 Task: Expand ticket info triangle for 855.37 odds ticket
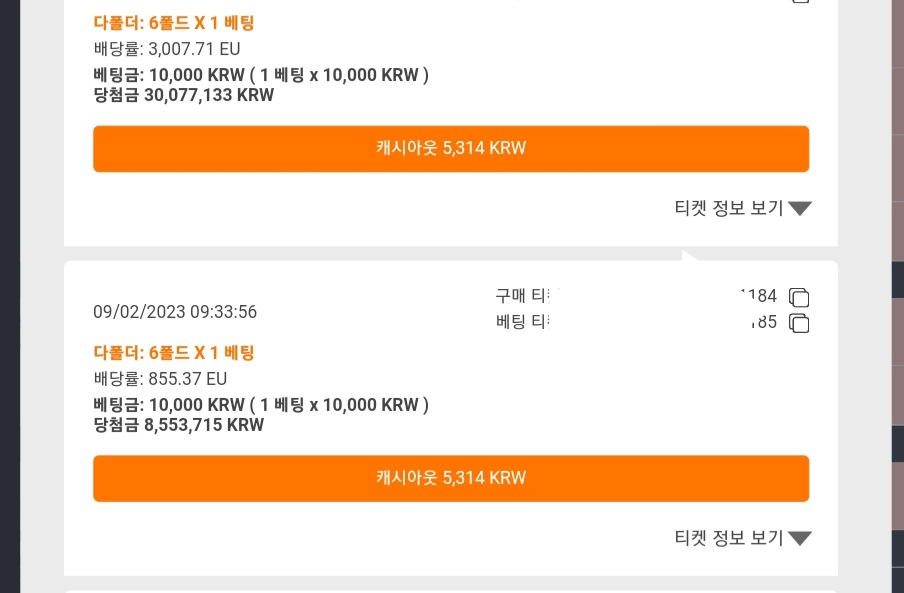[800, 538]
